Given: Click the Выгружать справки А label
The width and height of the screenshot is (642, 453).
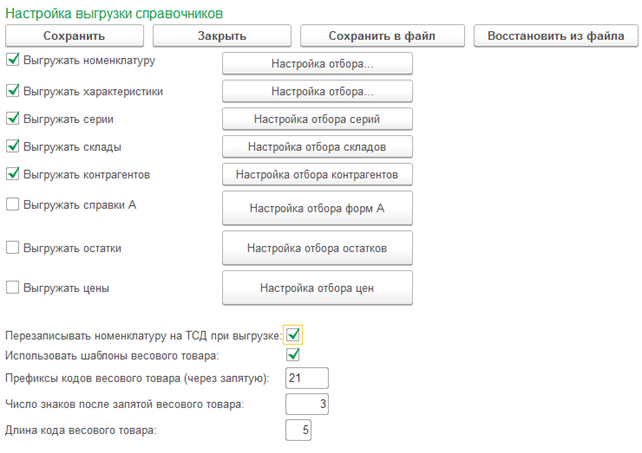Looking at the screenshot, I should click(80, 205).
